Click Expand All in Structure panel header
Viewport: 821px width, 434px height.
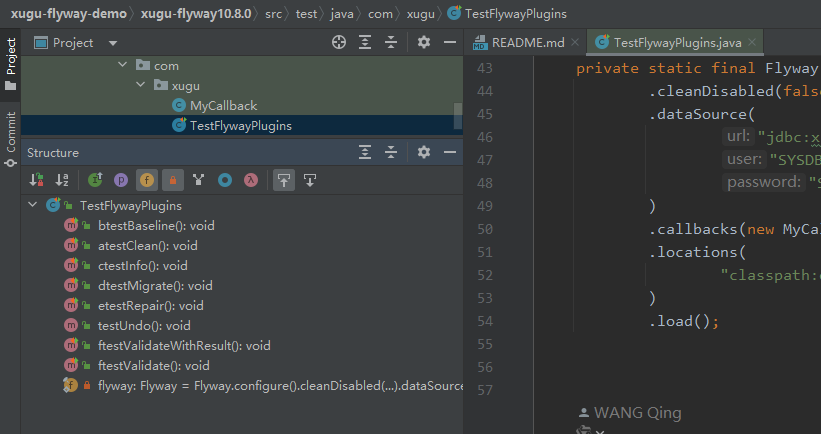(x=365, y=152)
